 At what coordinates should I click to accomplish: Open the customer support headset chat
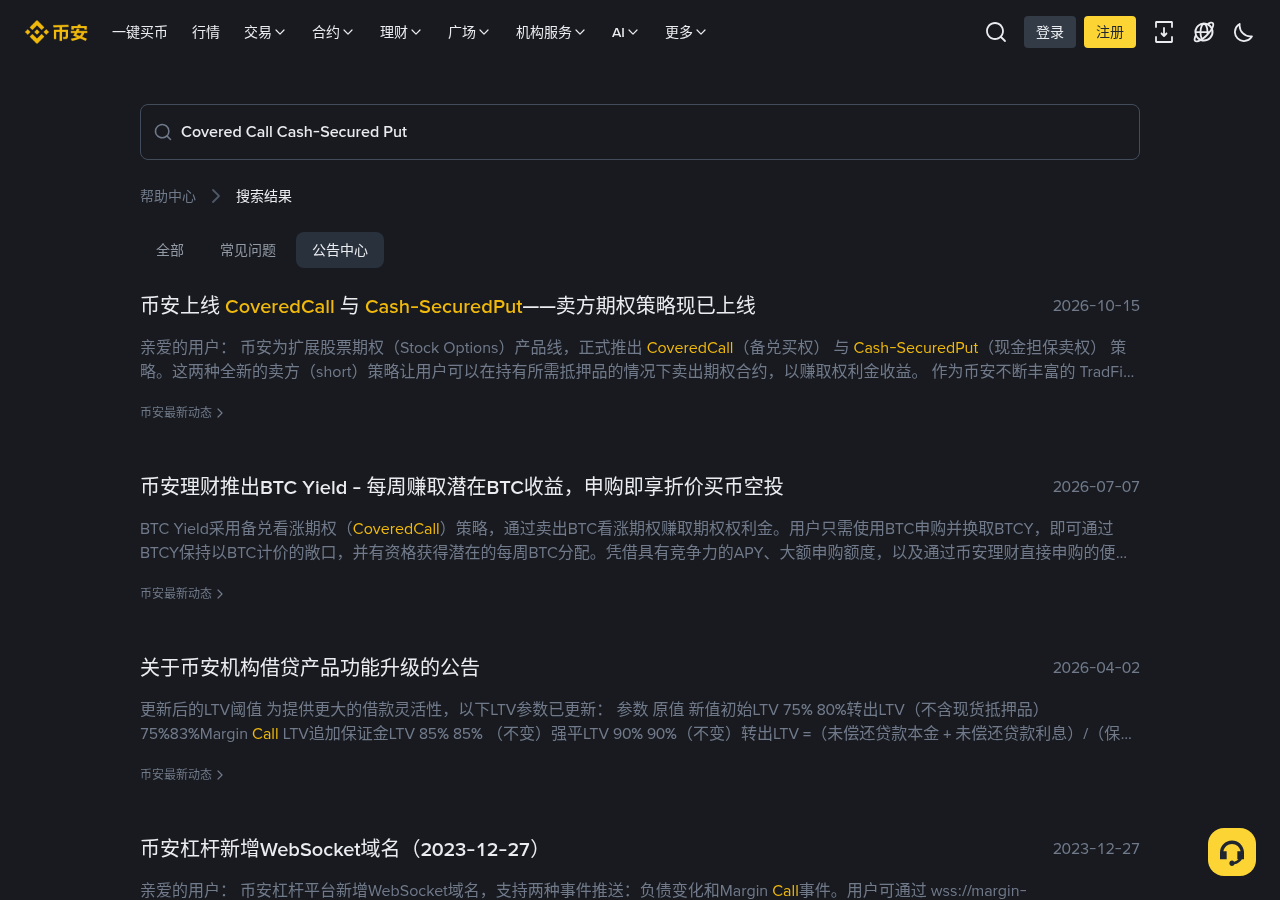[1232, 852]
